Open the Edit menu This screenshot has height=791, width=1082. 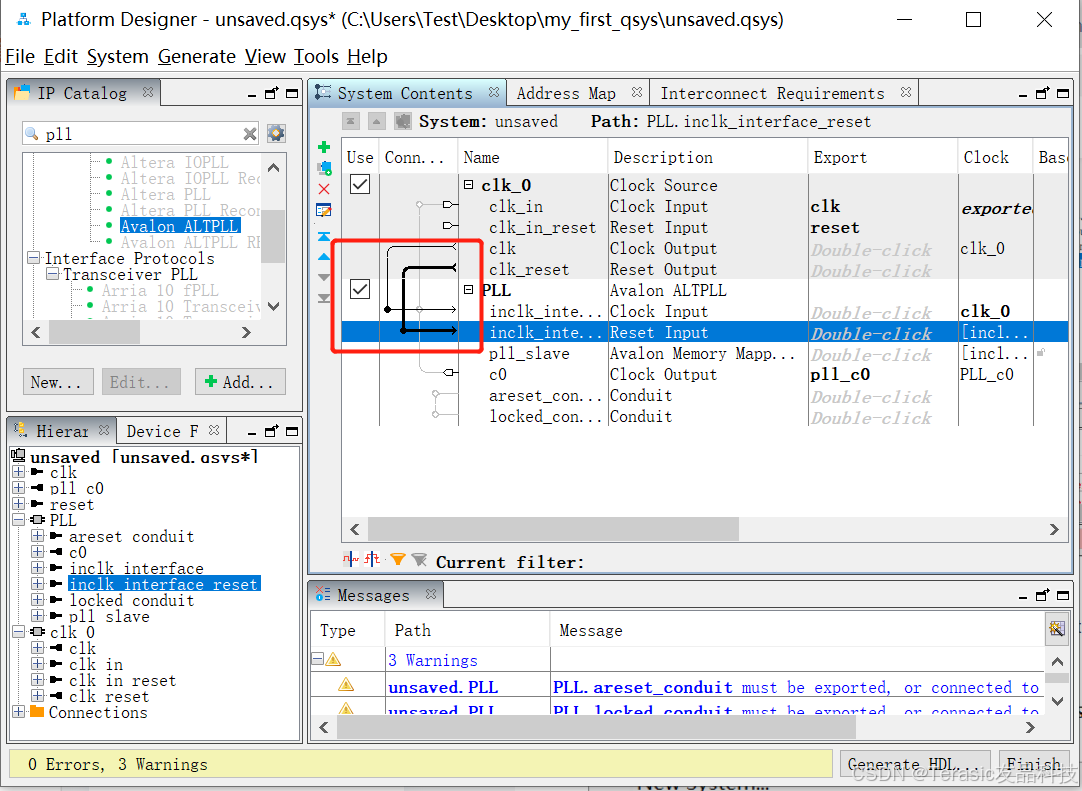point(61,57)
